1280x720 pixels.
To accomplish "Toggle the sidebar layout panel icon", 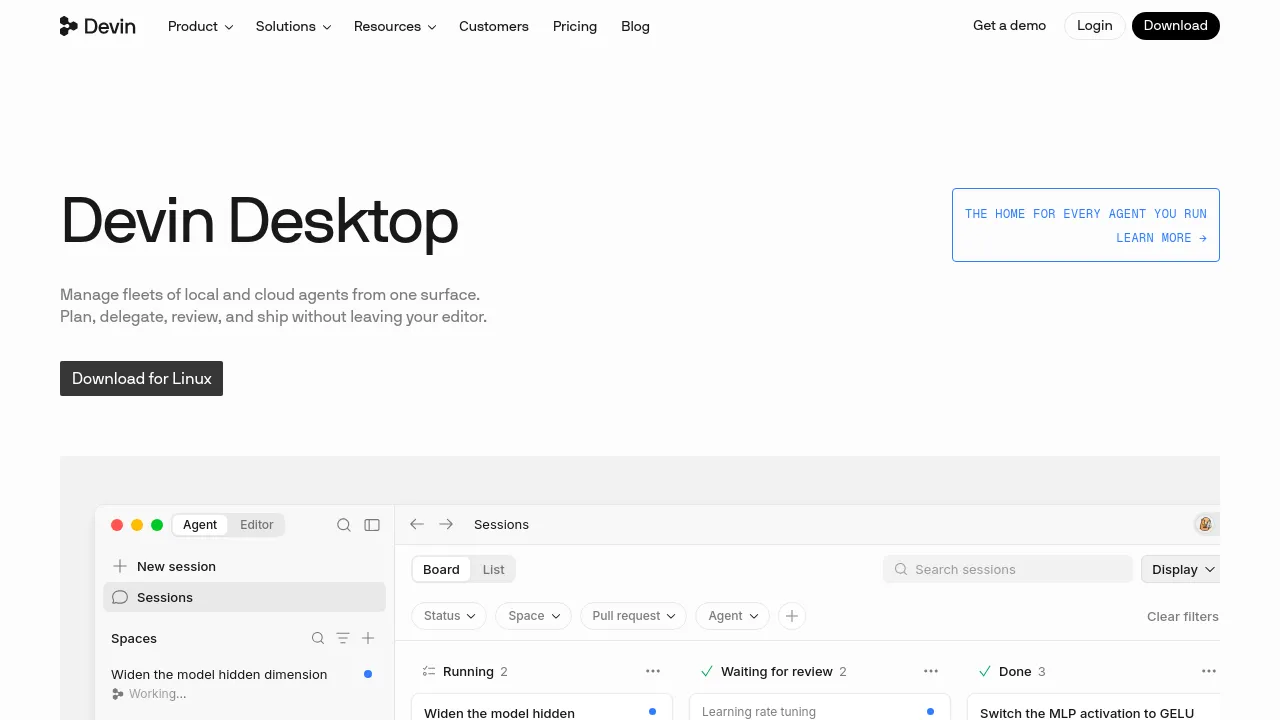I will coord(372,525).
